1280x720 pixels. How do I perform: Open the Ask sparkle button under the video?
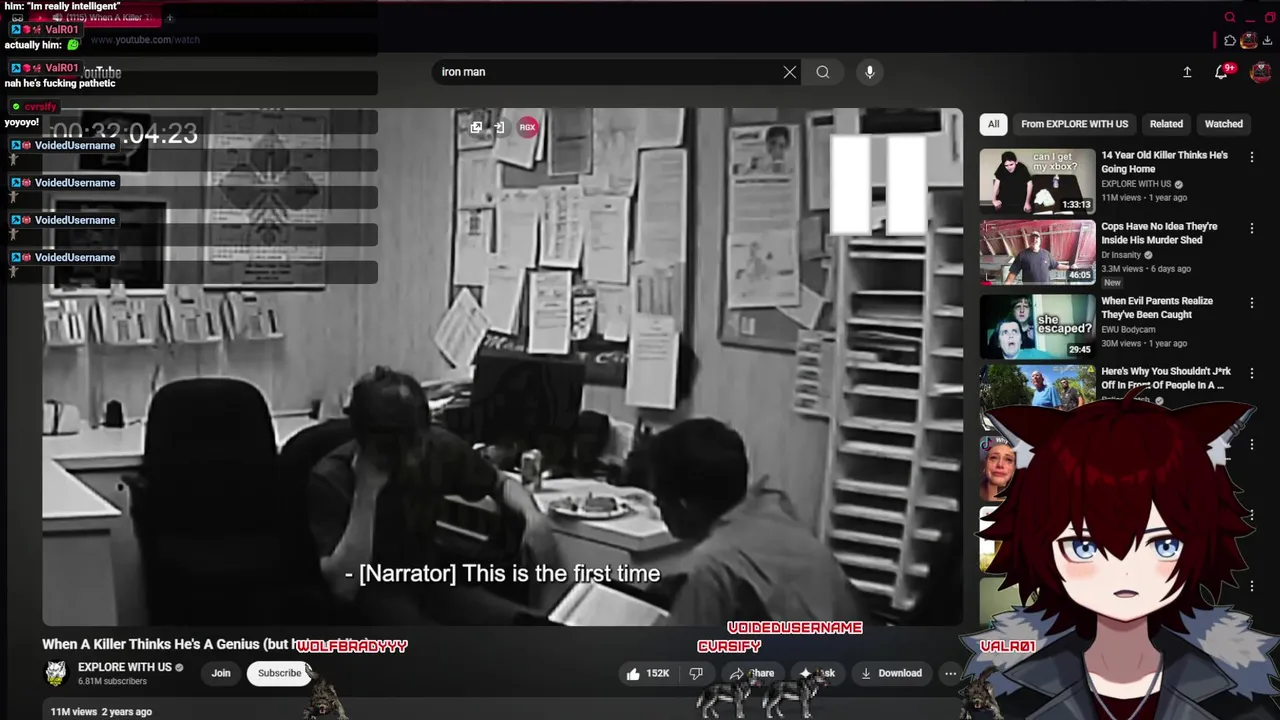[x=817, y=673]
